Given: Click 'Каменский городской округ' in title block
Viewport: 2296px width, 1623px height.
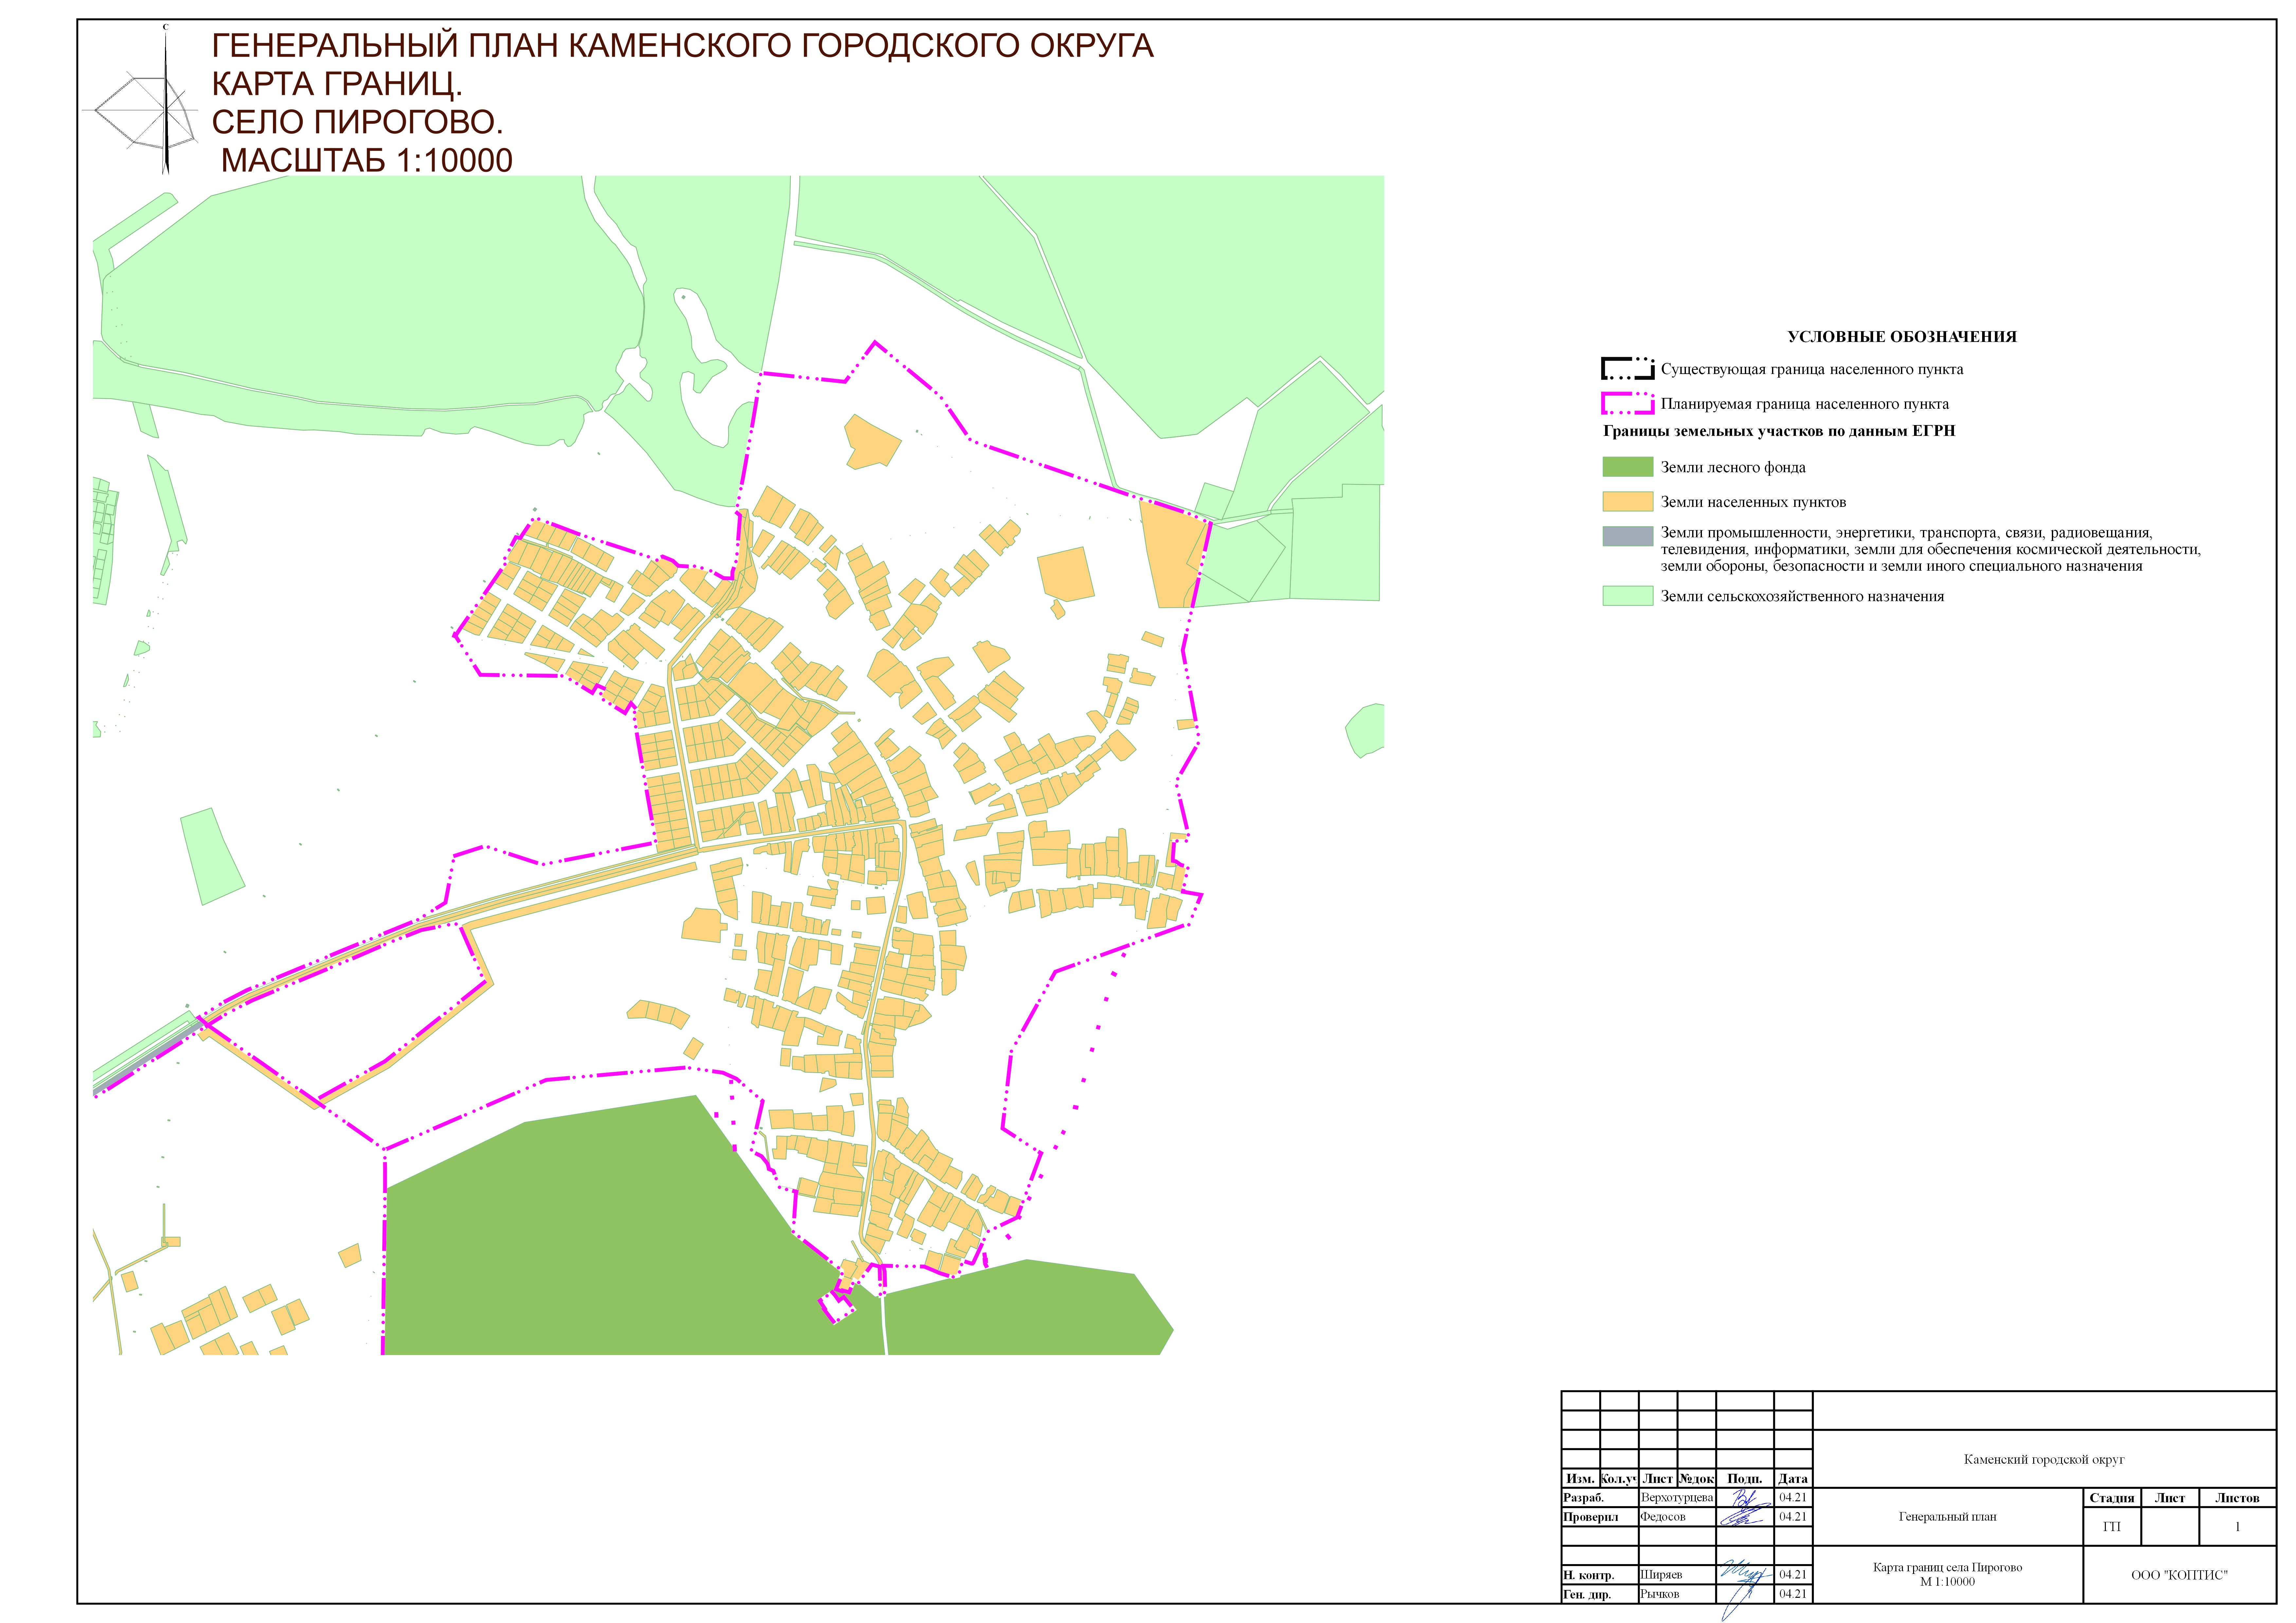Looking at the screenshot, I should (2044, 1460).
